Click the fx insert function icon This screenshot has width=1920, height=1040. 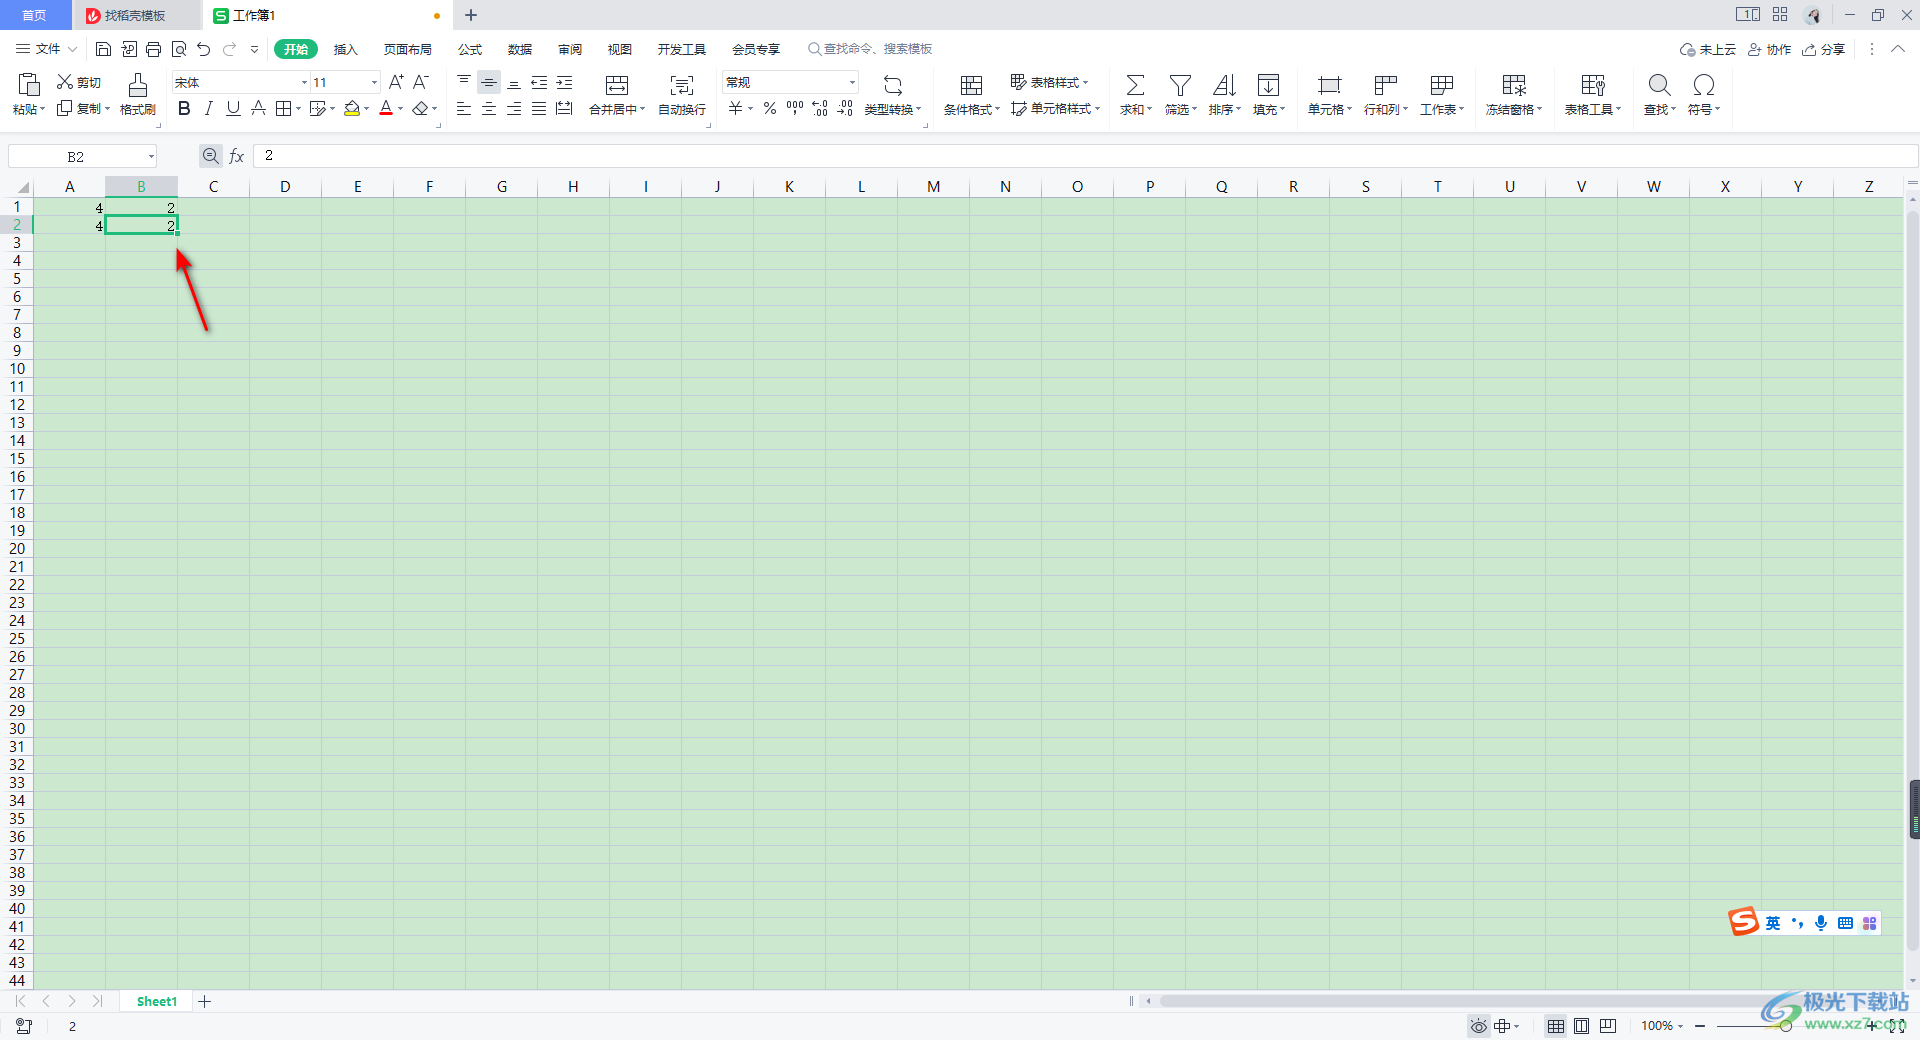tap(237, 156)
